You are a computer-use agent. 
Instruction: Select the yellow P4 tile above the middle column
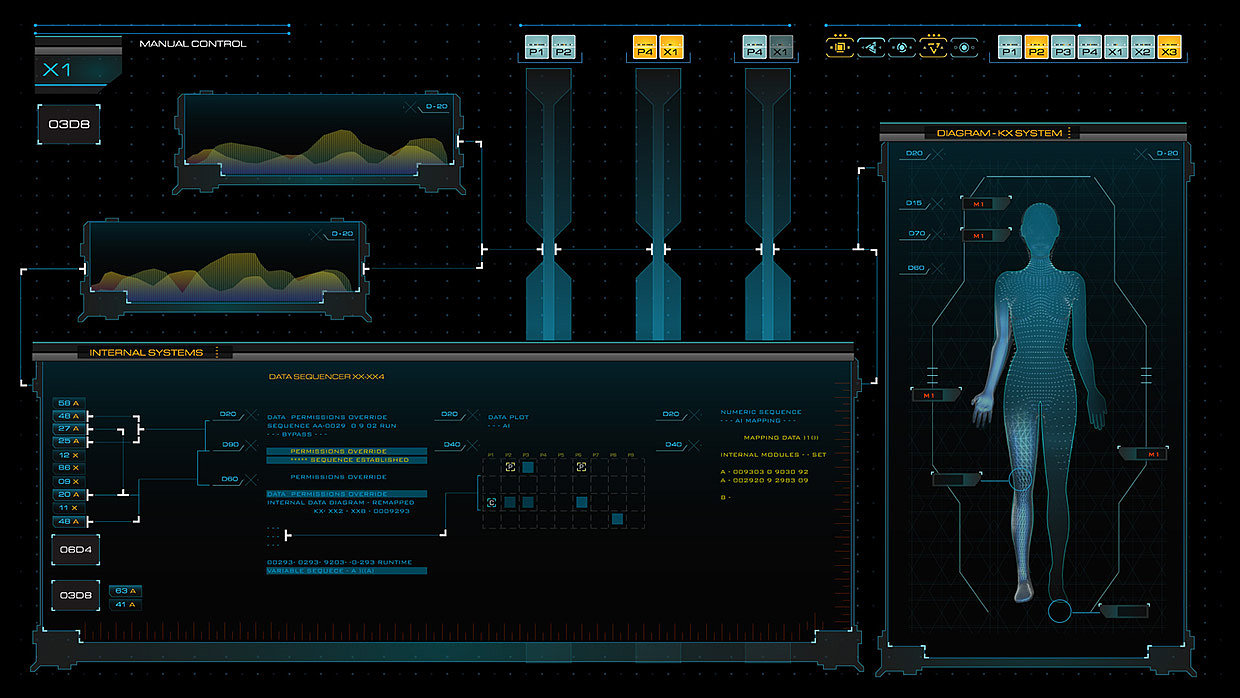(645, 47)
